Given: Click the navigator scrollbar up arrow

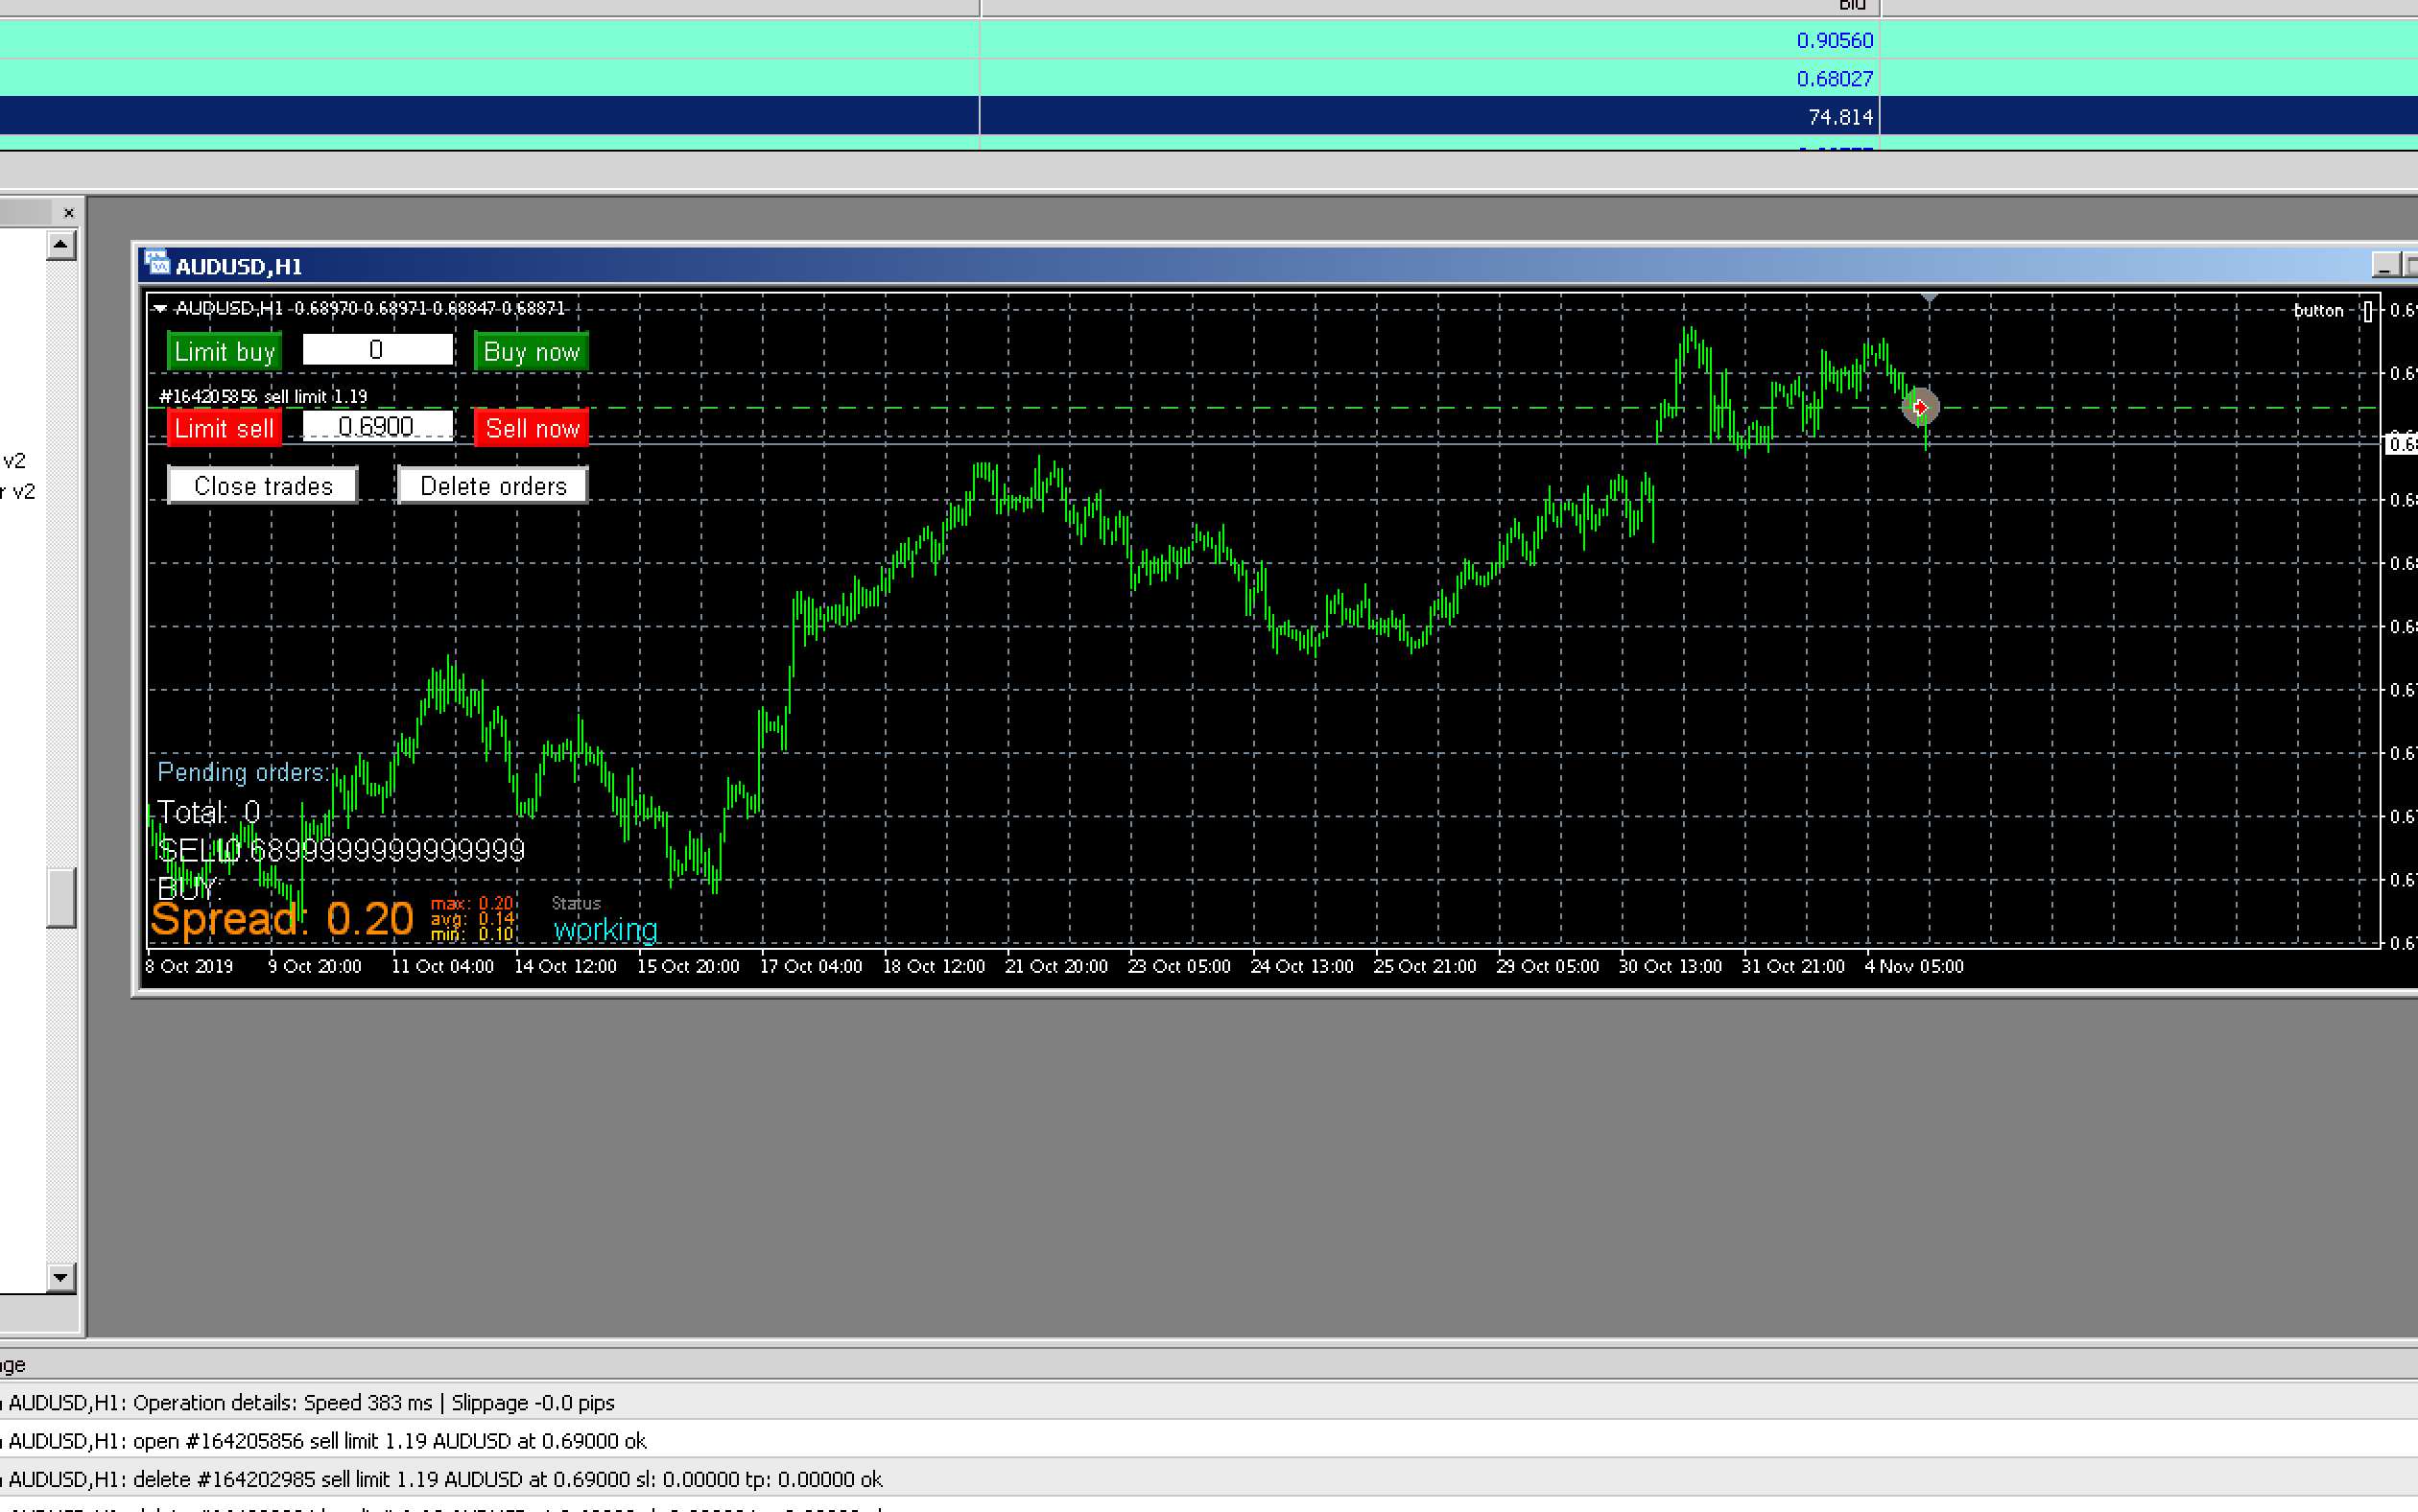Looking at the screenshot, I should [61, 245].
